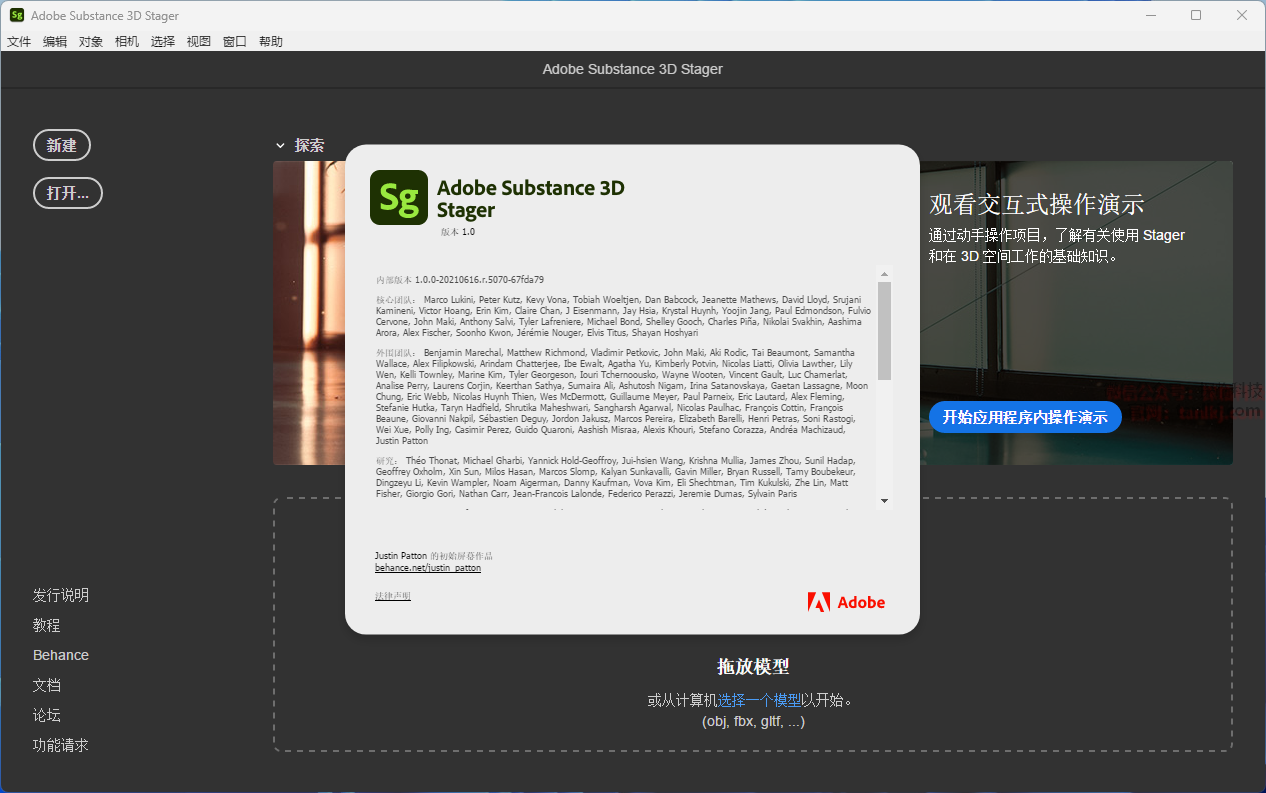This screenshot has width=1266, height=793.
Task: Collapse the 探索 section chevron
Action: click(281, 146)
